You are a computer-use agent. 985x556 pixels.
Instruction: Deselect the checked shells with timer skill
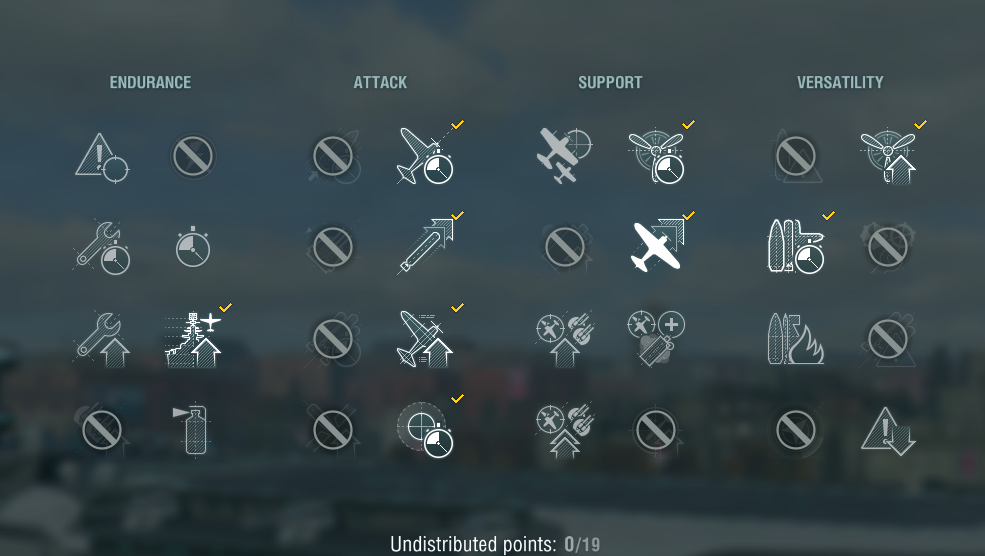[796, 246]
